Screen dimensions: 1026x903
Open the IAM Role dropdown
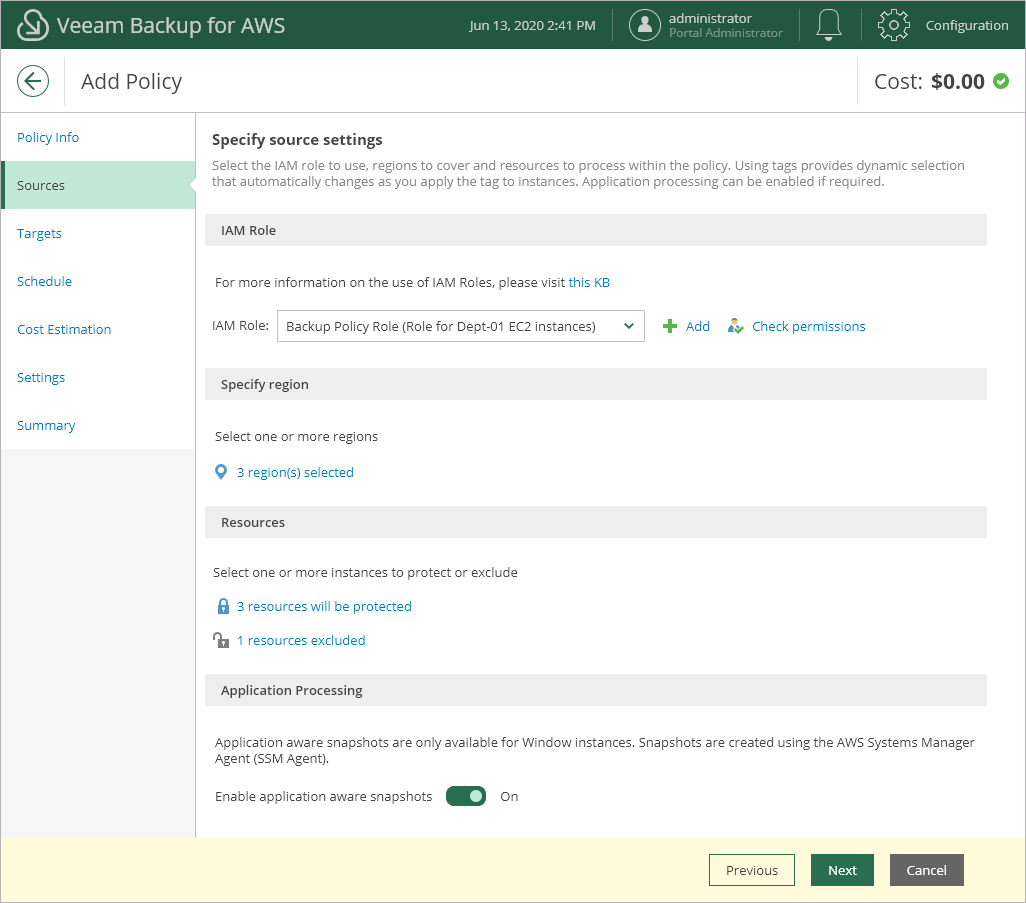[x=461, y=326]
